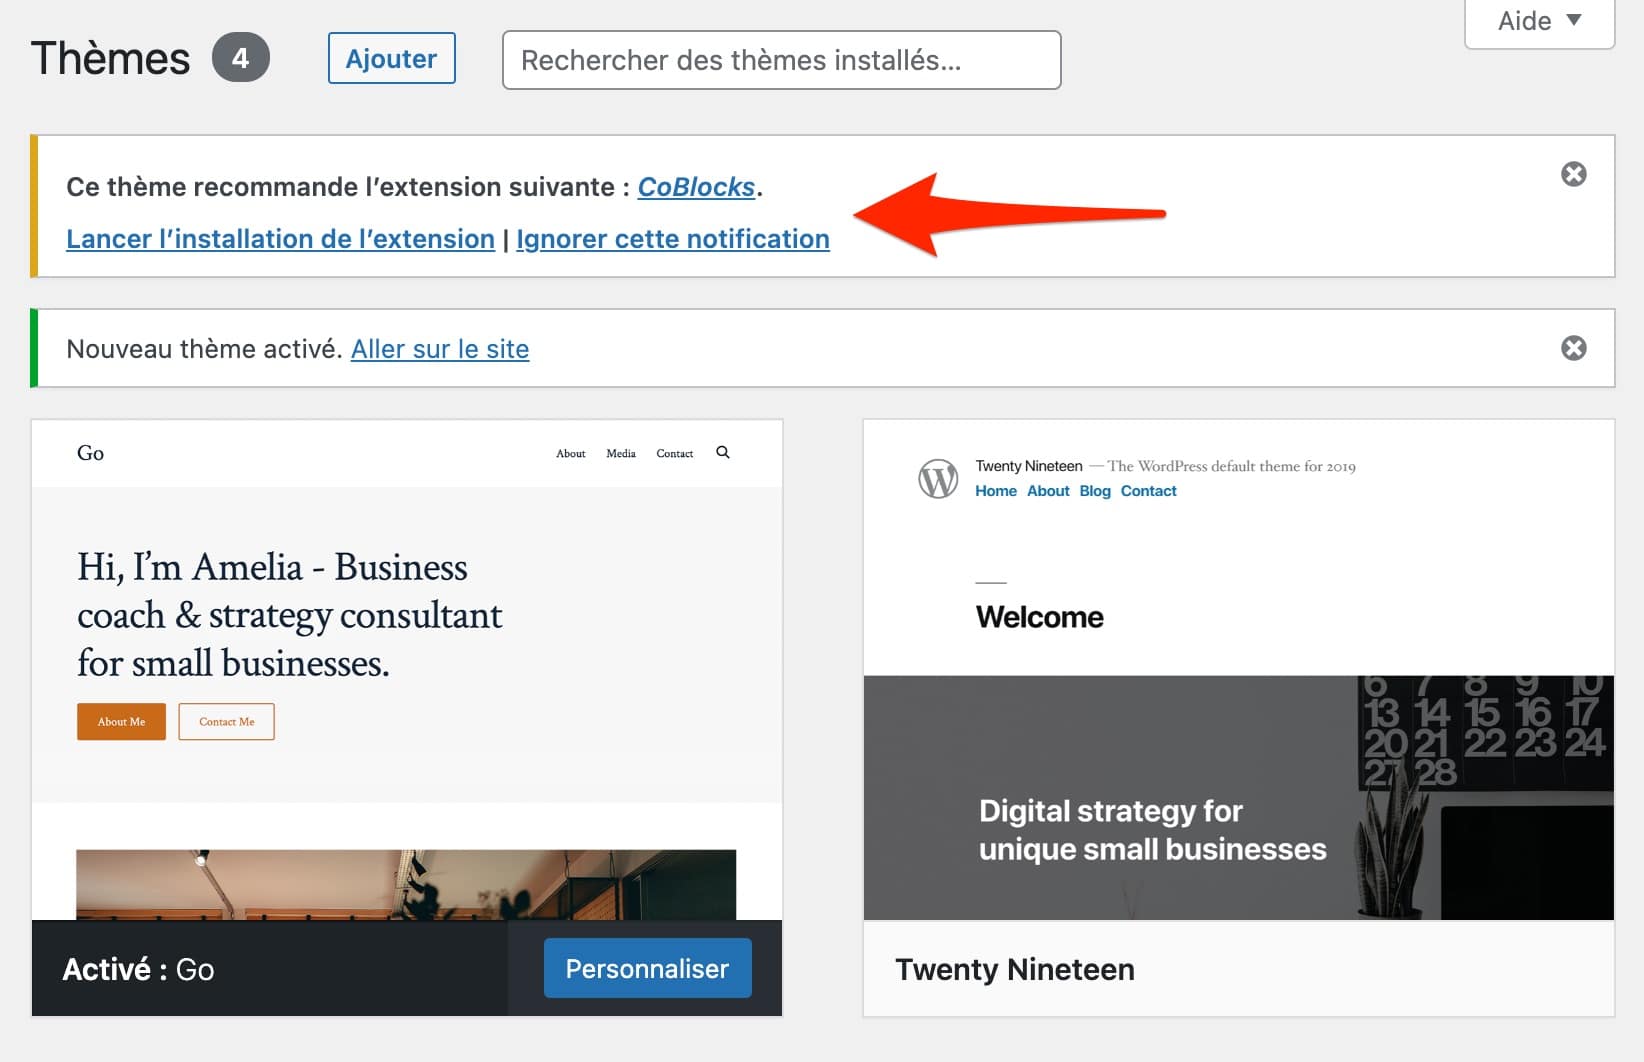Click the Ajouter button
Viewport: 1644px width, 1062px height.
pyautogui.click(x=391, y=59)
